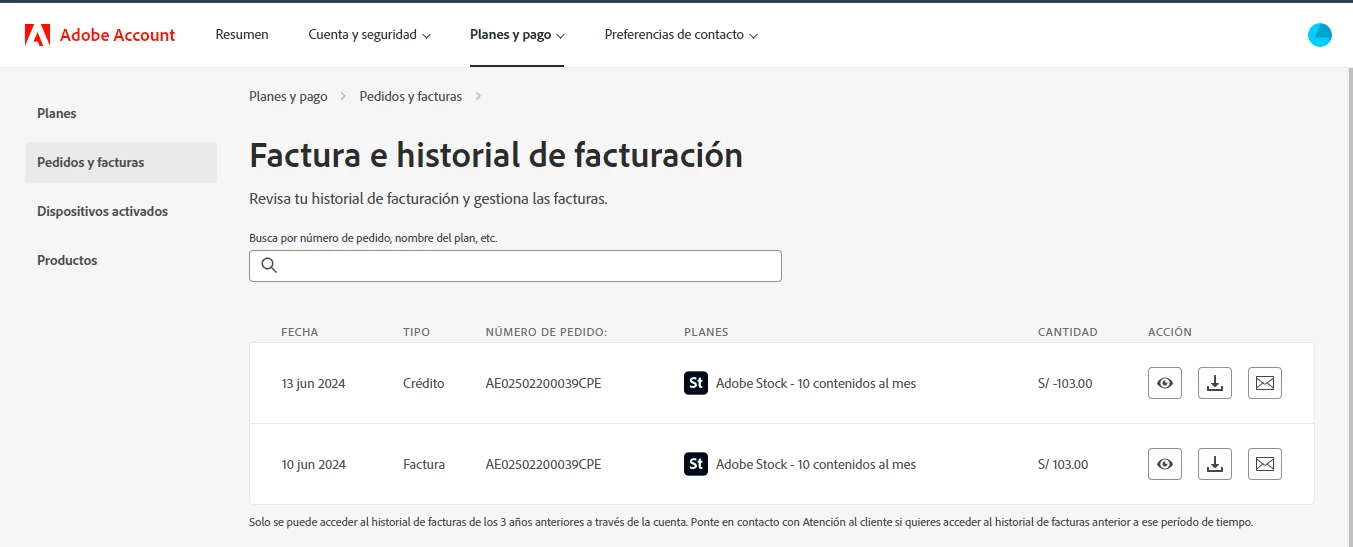View the 13 jun 2024 credit invoice
The height and width of the screenshot is (547, 1353).
coord(1165,383)
